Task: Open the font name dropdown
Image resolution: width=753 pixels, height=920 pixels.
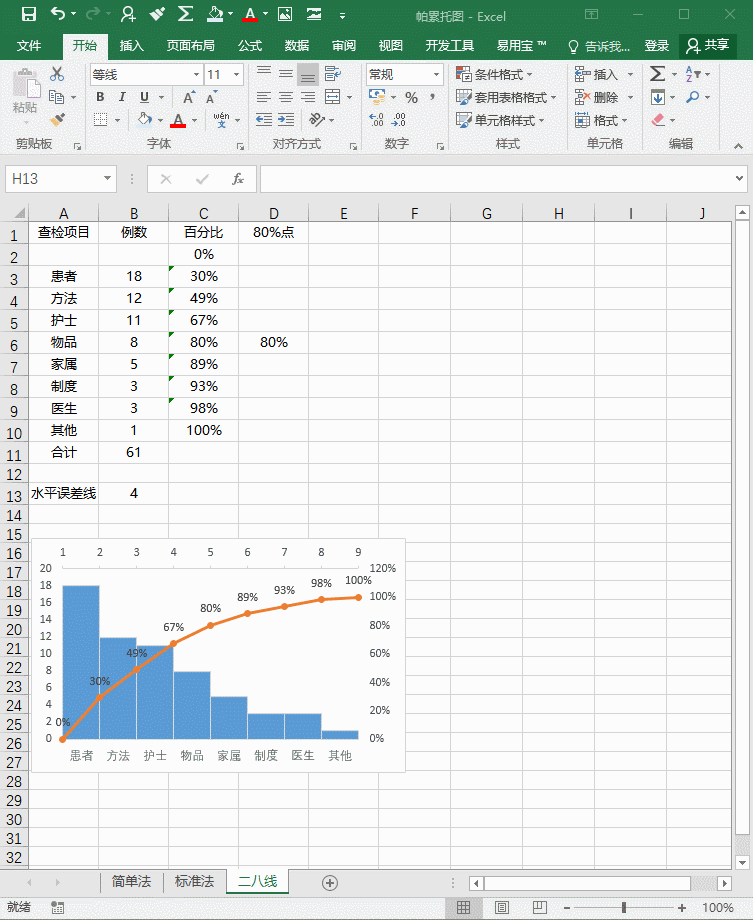Action: pos(196,75)
